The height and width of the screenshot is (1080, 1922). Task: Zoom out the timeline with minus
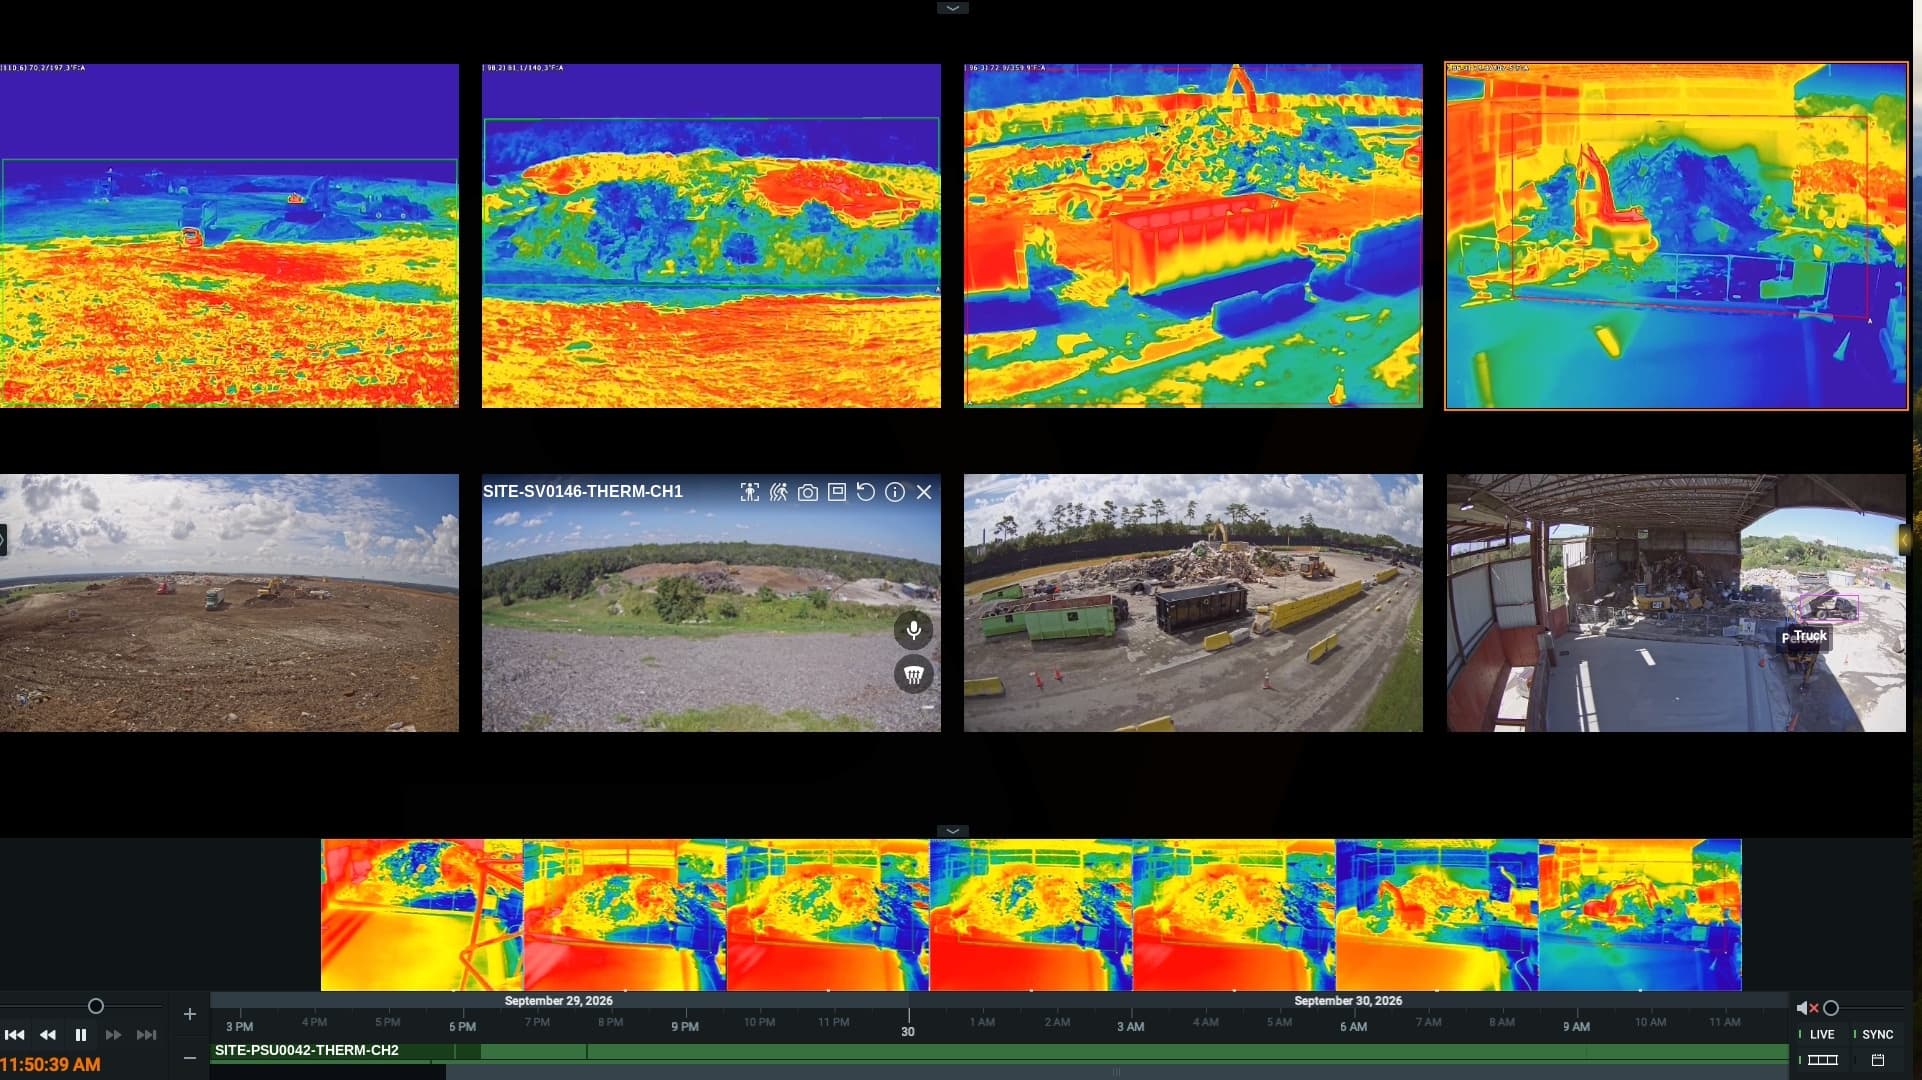[x=189, y=1058]
